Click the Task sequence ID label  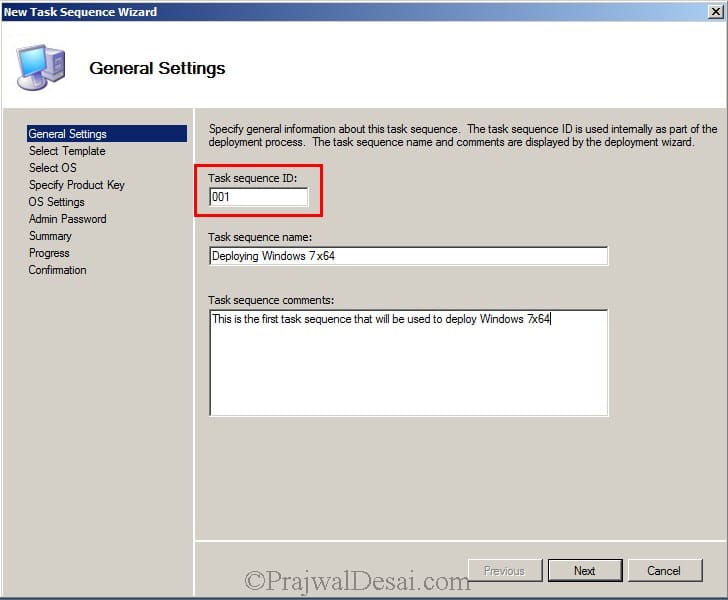click(252, 178)
